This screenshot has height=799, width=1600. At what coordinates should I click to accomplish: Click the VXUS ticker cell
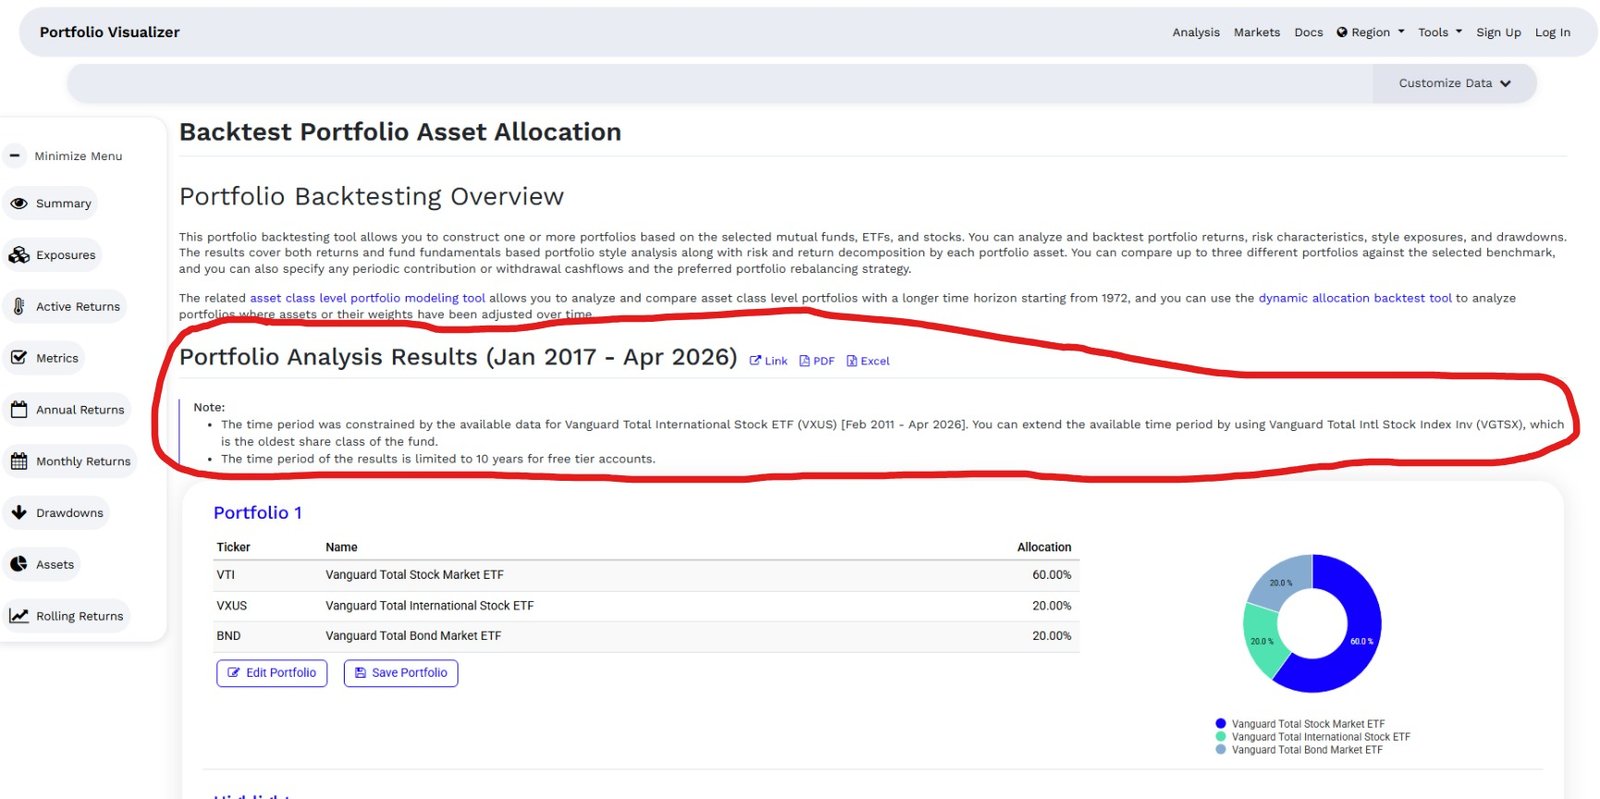tap(232, 606)
